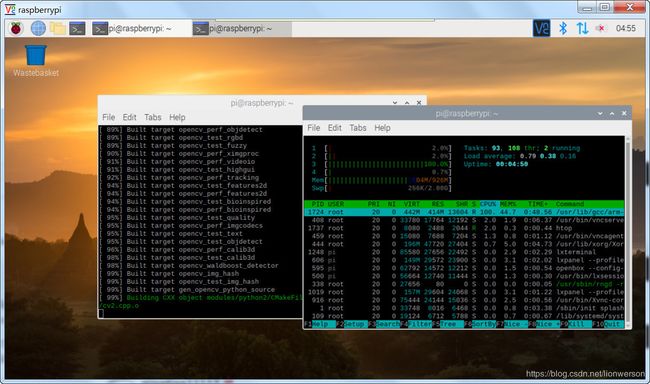Image resolution: width=650 pixels, height=384 pixels.
Task: Open the File Manager folder icon
Action: pyautogui.click(x=58, y=28)
